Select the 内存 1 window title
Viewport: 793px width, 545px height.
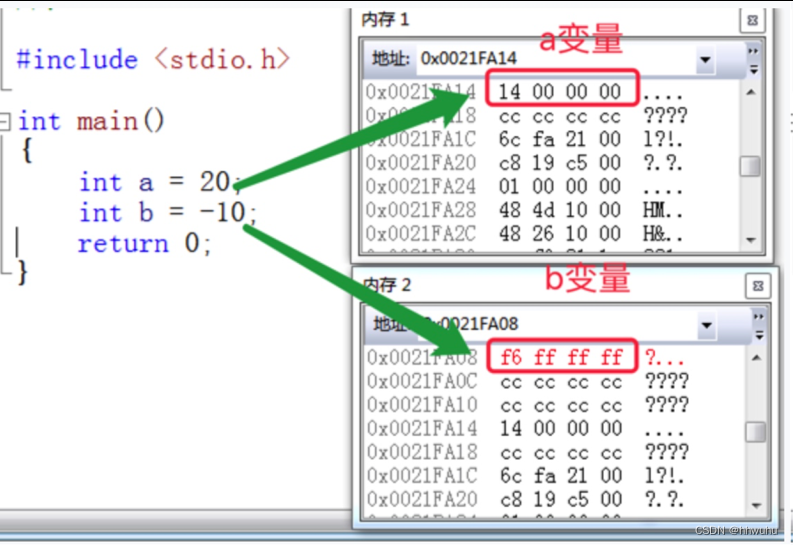coord(385,20)
